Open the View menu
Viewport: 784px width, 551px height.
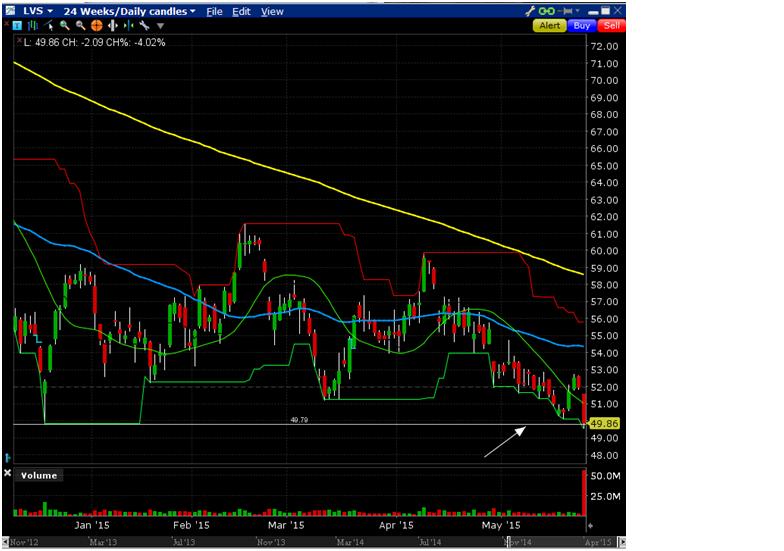[272, 11]
